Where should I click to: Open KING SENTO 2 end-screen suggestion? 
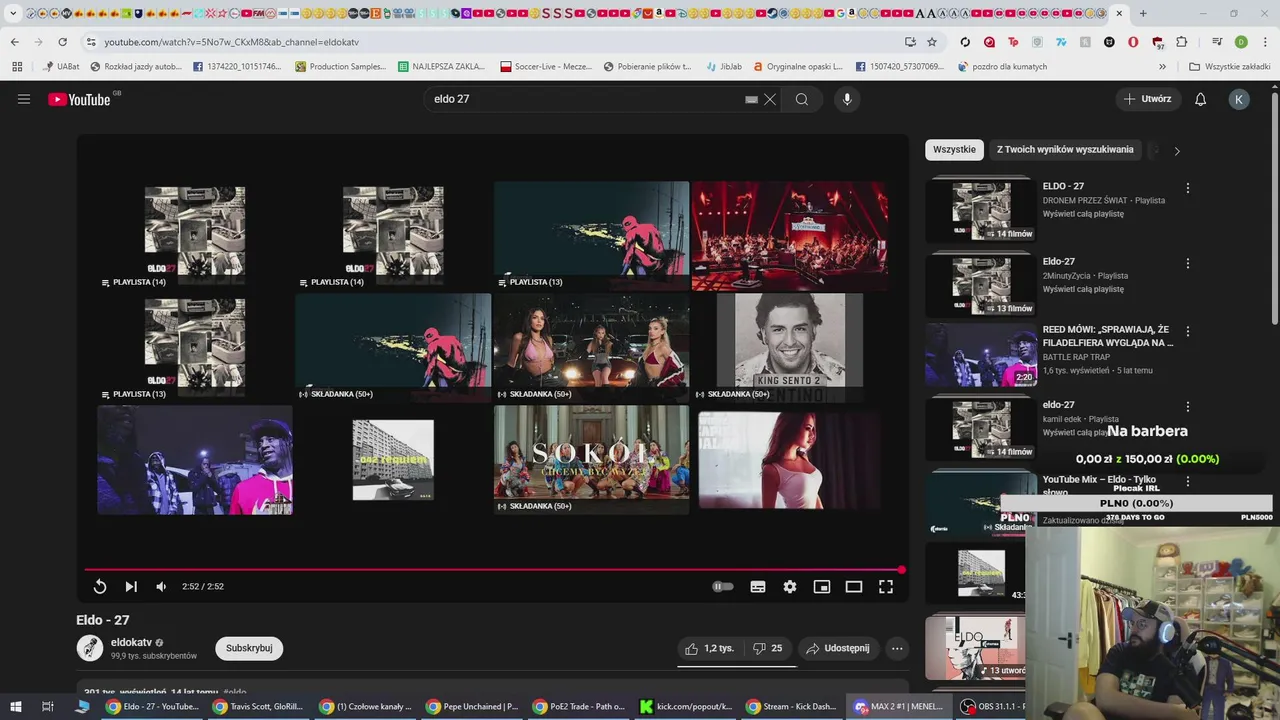click(x=789, y=346)
